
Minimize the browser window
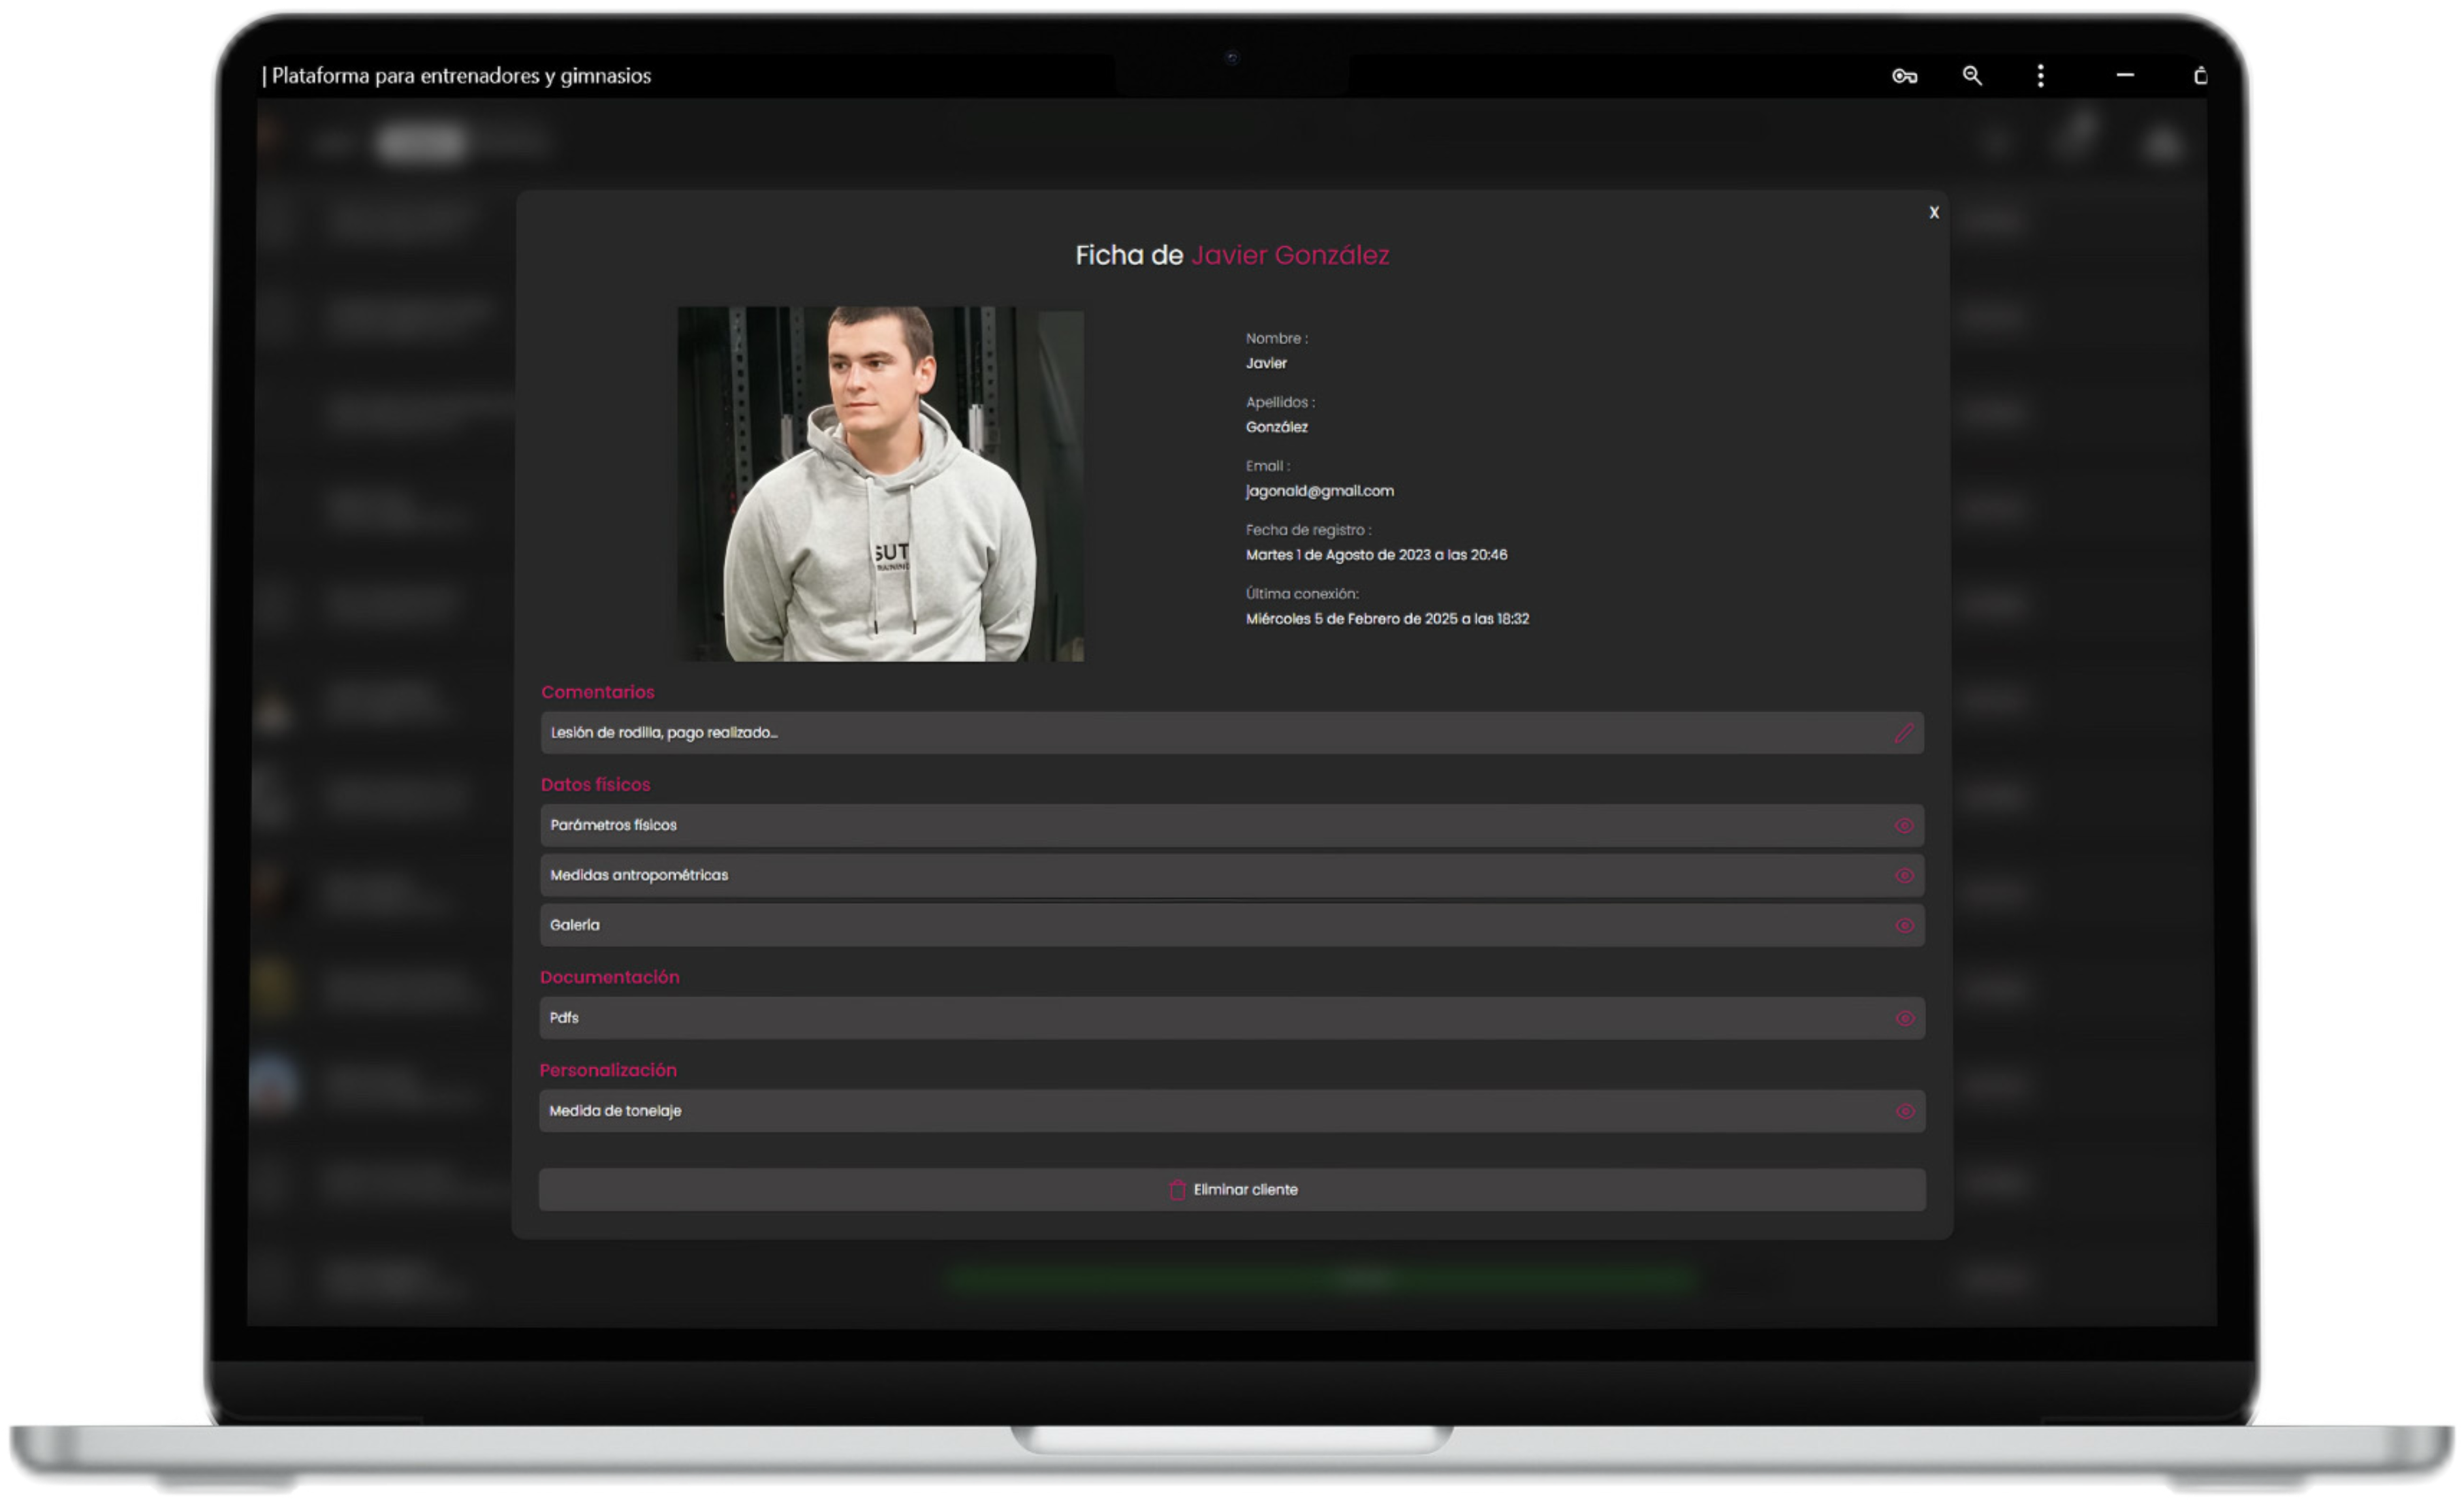(2125, 75)
